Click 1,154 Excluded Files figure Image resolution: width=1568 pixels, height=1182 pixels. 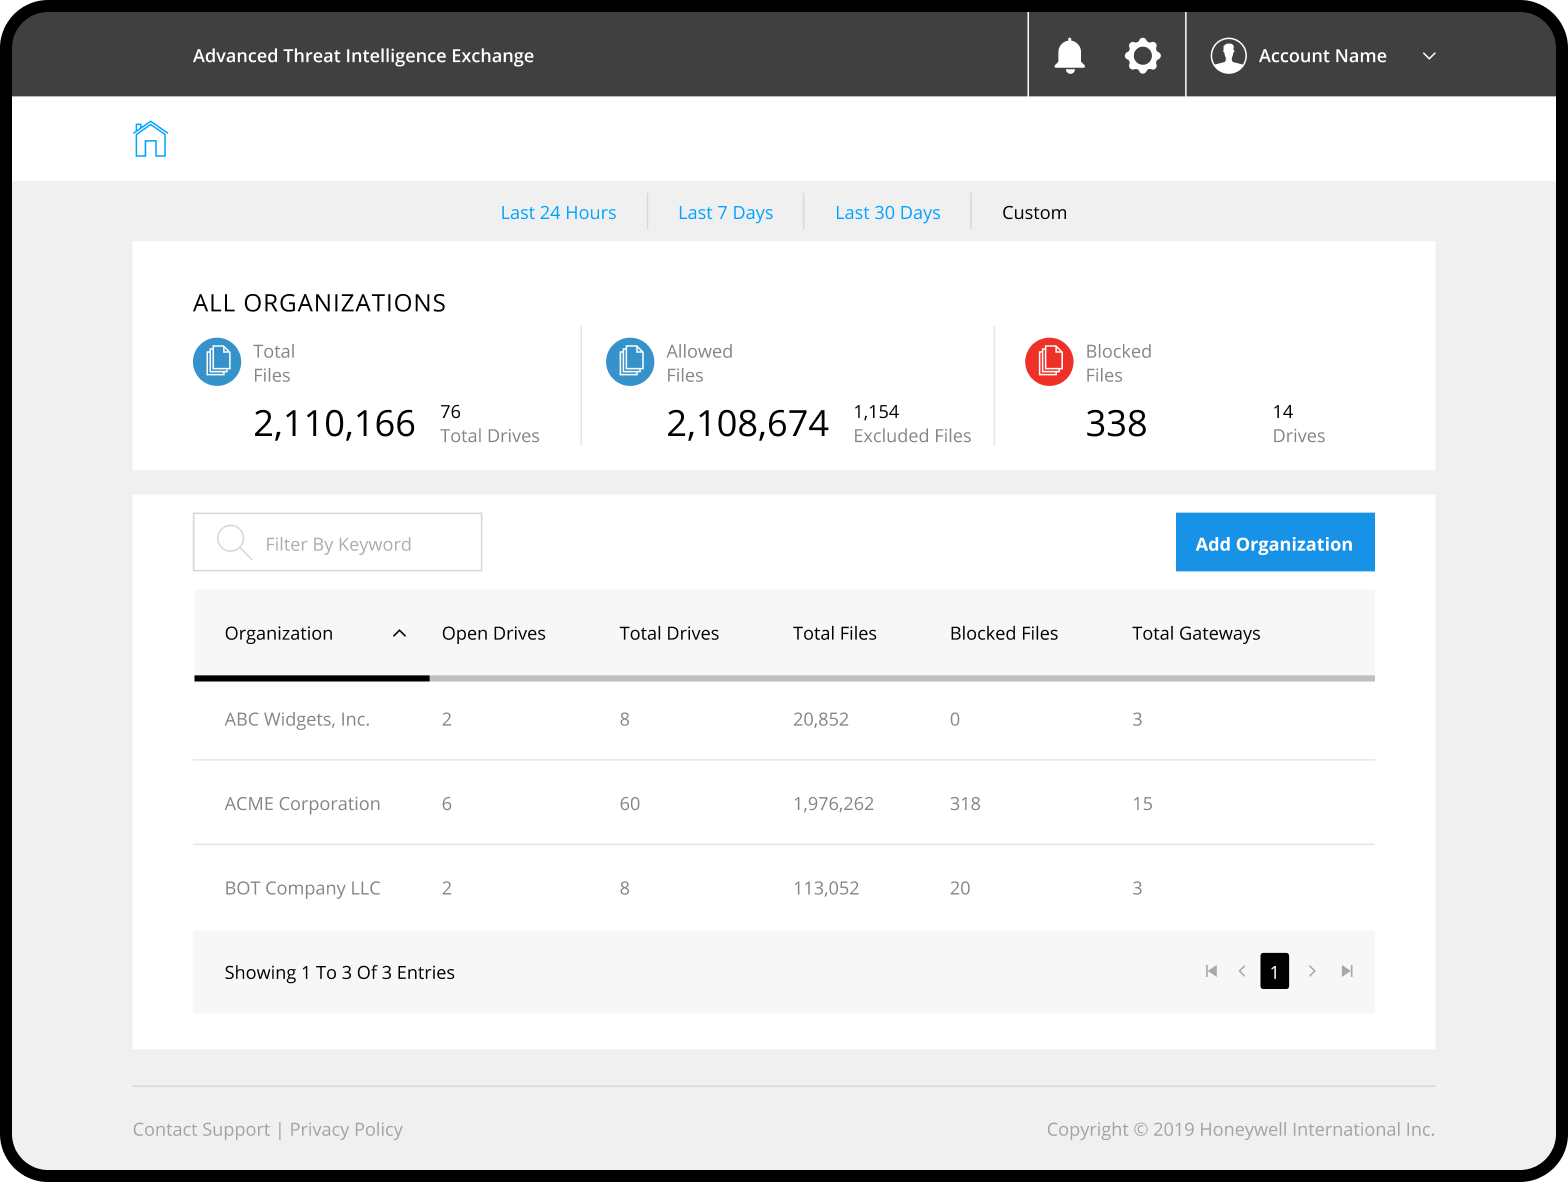[912, 424]
